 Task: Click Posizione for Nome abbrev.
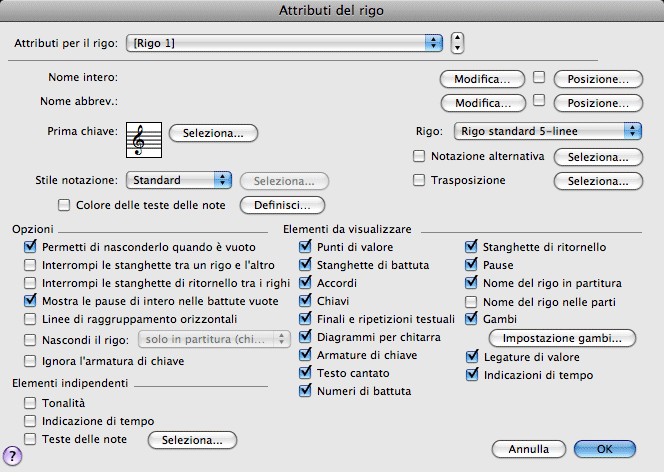[x=597, y=102]
